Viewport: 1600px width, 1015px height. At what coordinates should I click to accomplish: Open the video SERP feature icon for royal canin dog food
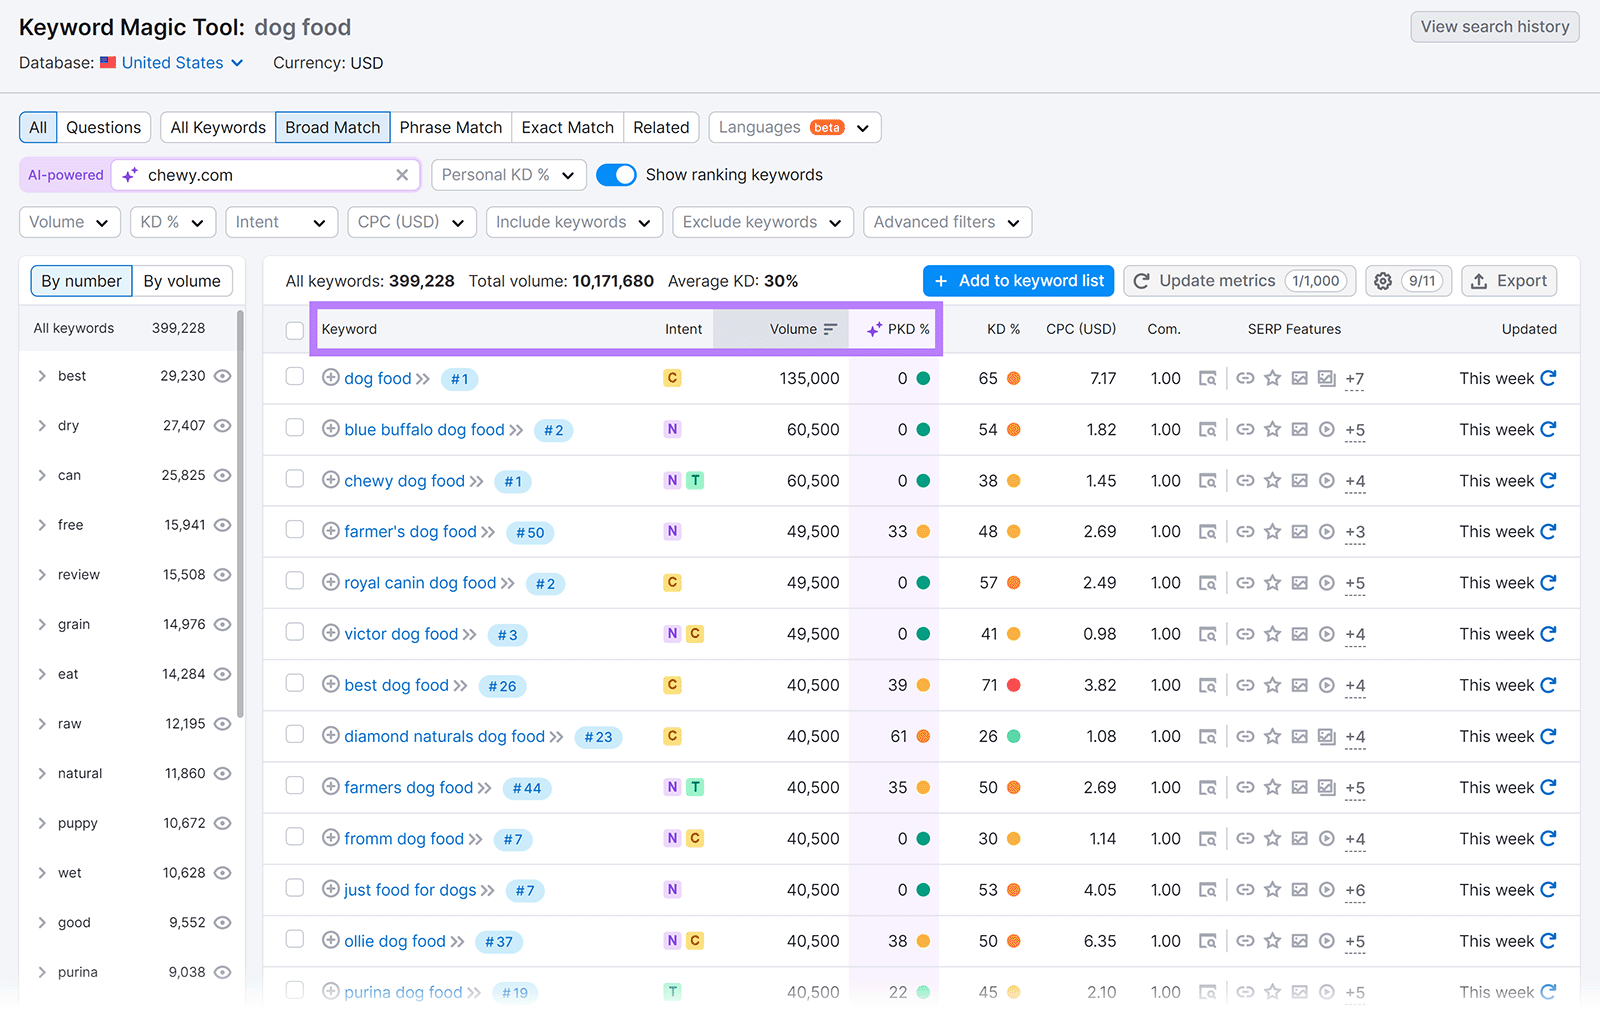pos(1326,582)
